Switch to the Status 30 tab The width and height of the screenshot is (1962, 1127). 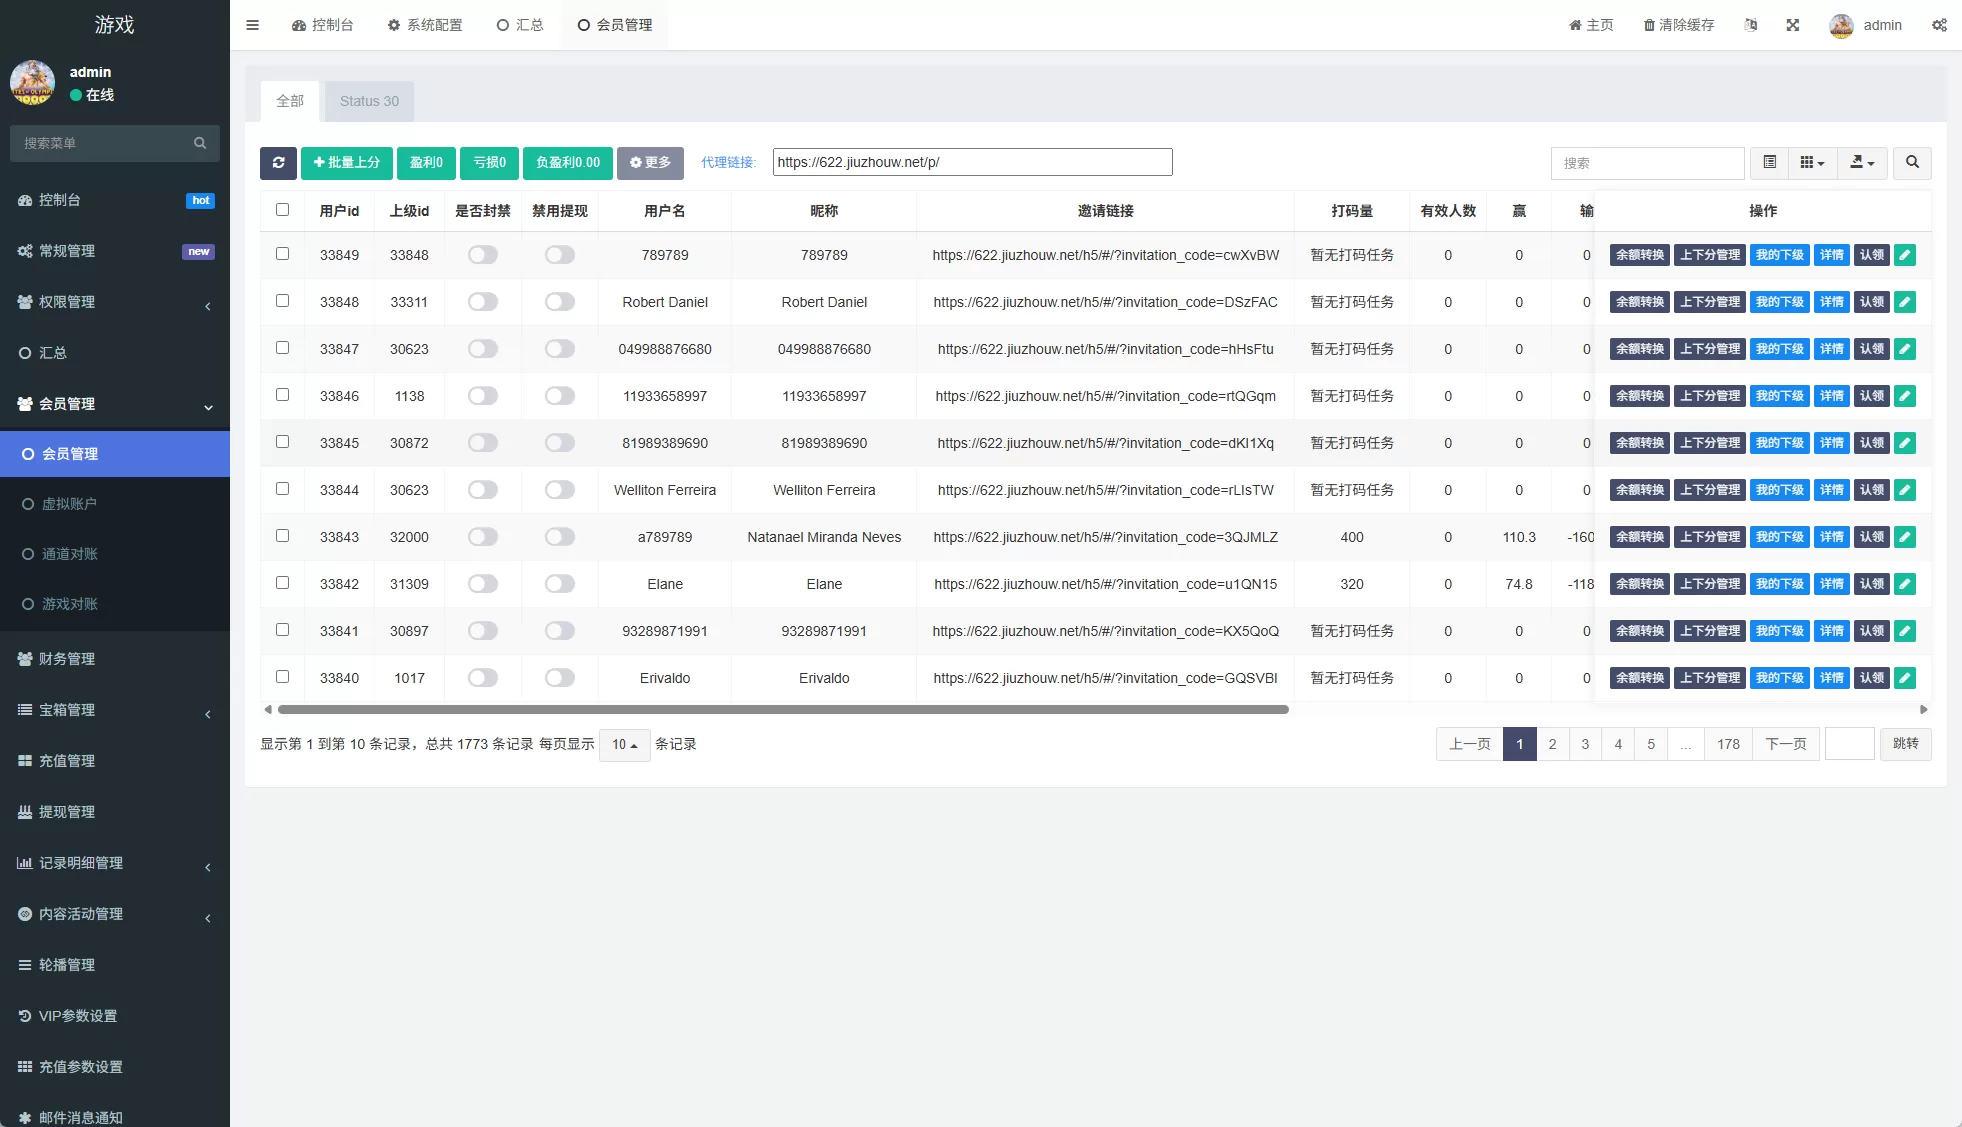369,101
